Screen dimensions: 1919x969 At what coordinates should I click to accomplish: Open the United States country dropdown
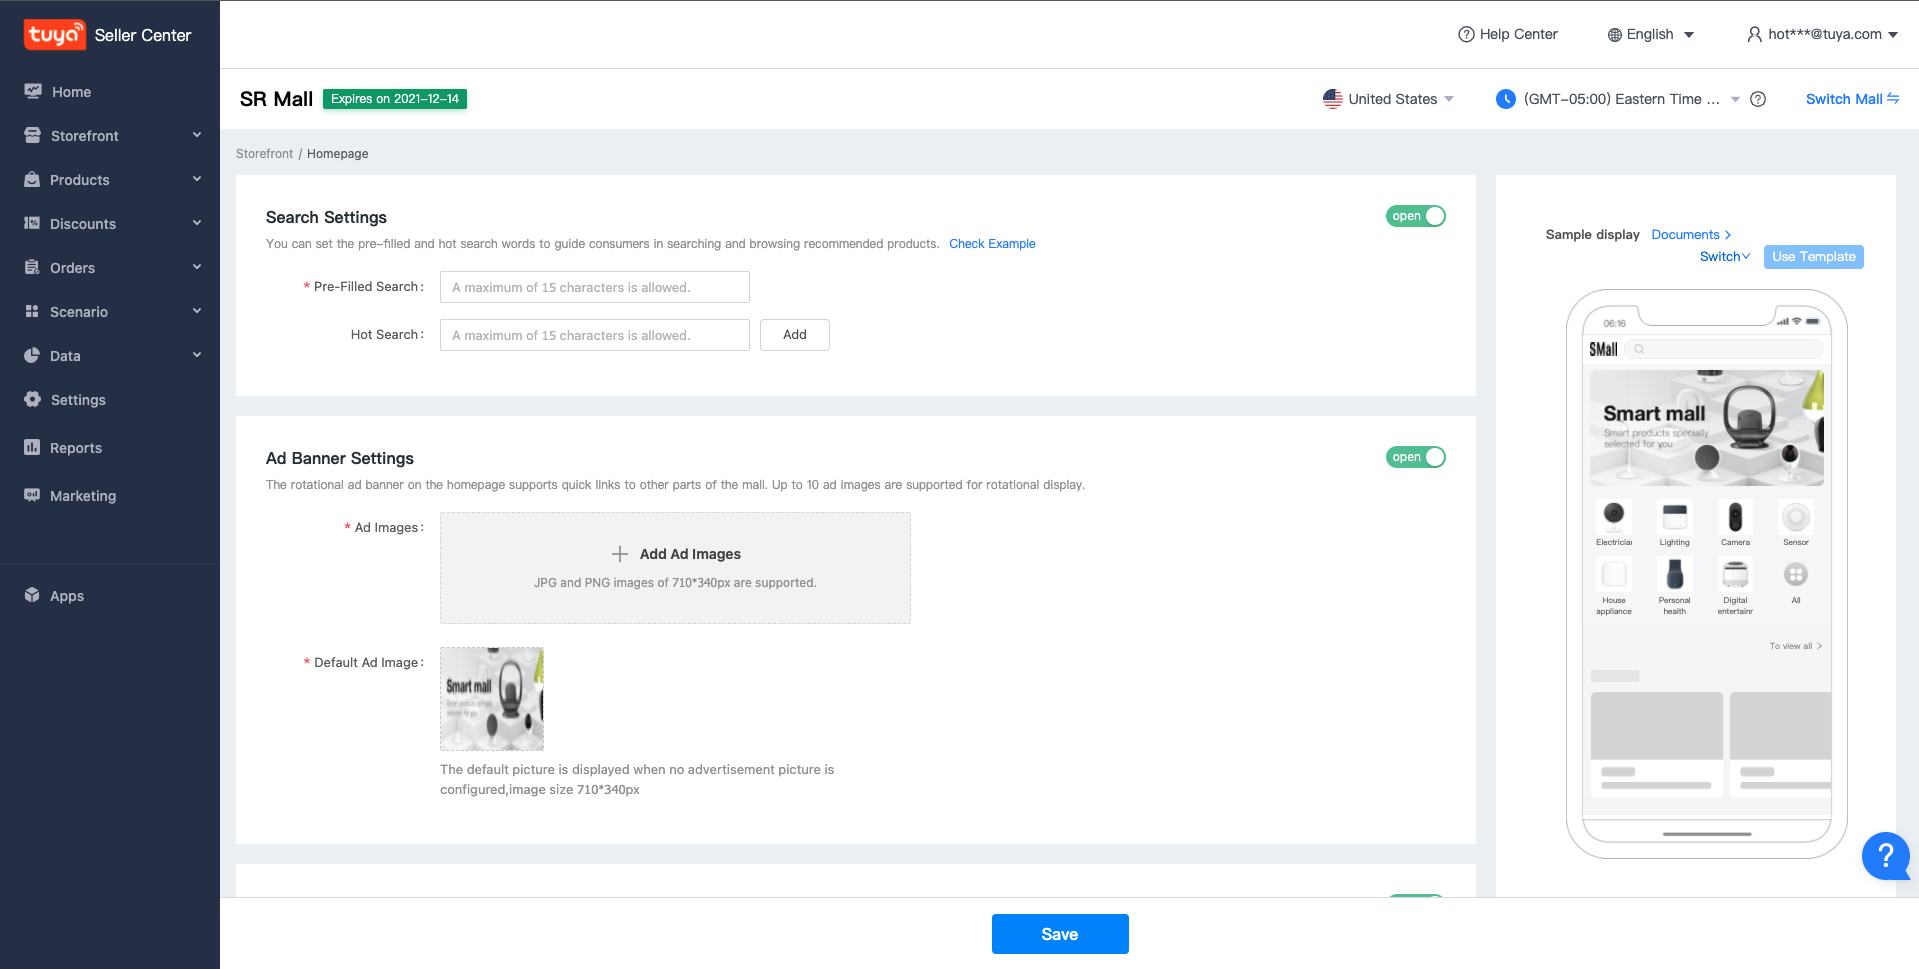[1388, 99]
